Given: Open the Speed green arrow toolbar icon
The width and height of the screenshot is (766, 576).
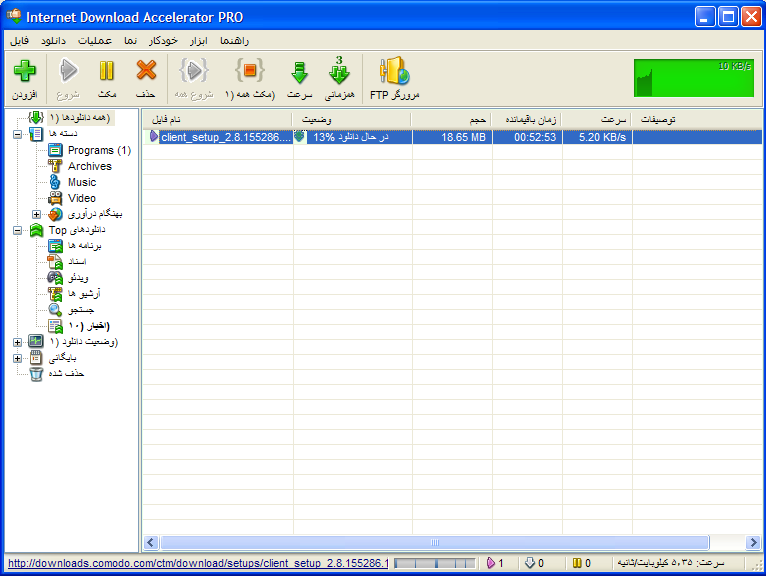Looking at the screenshot, I should tap(299, 72).
